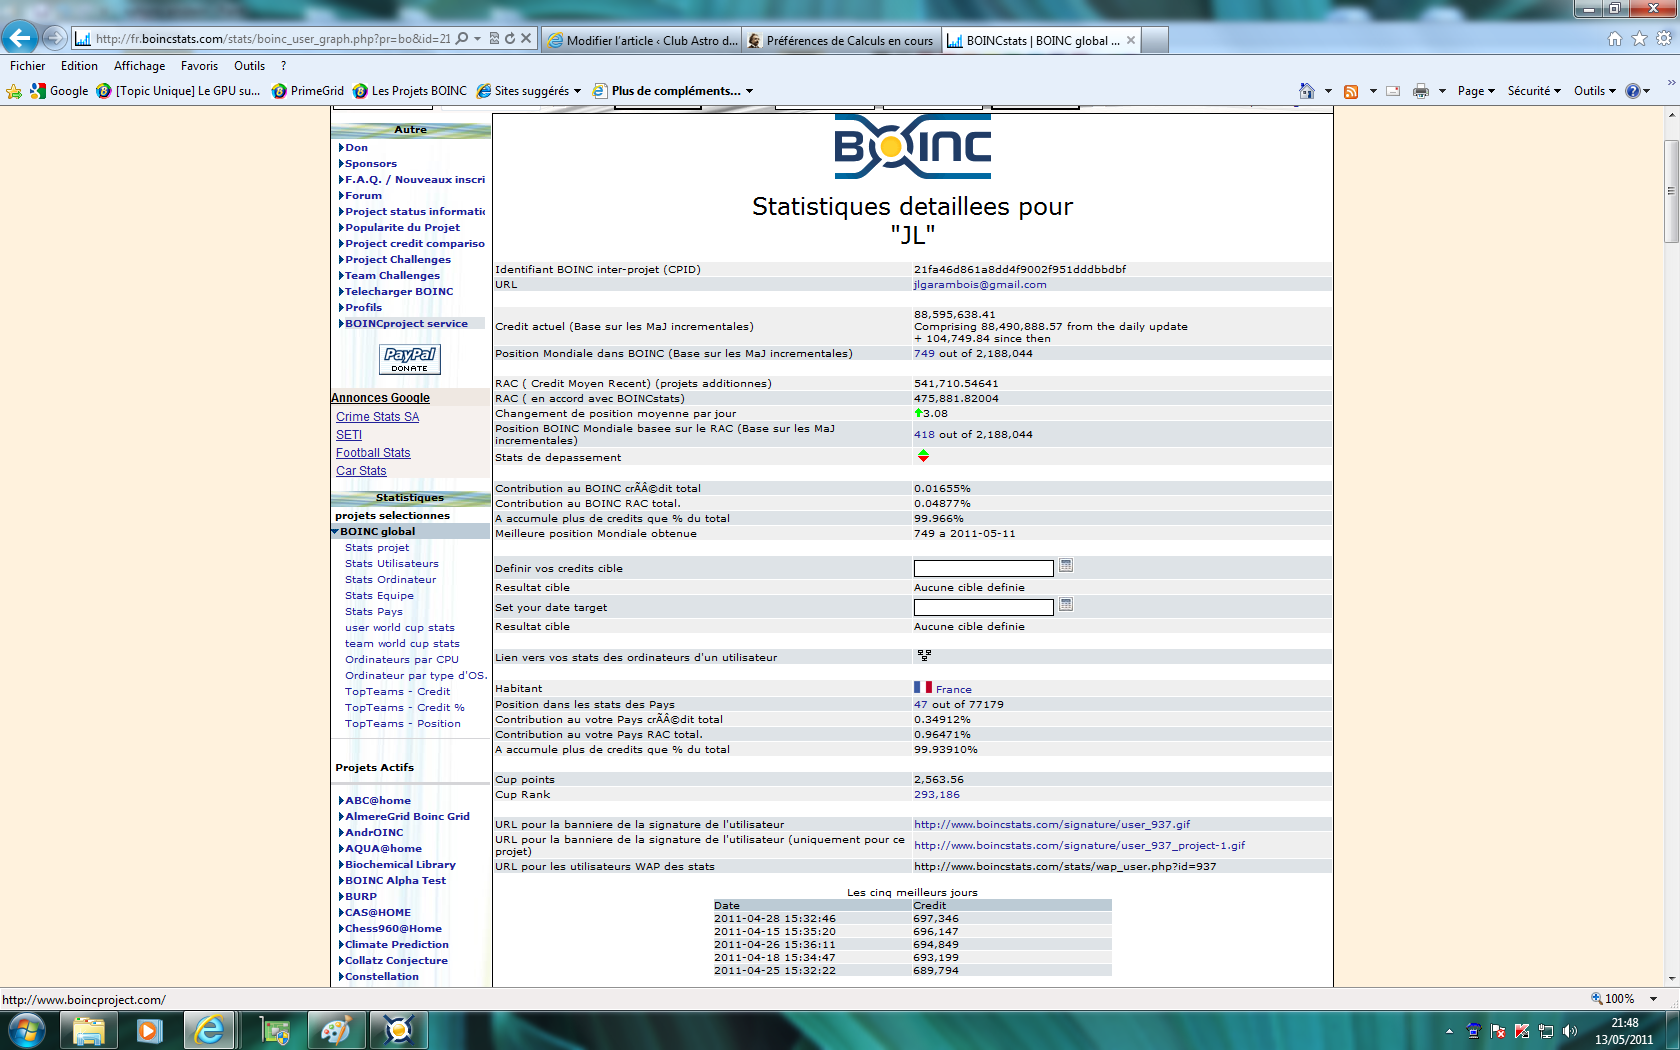1680x1050 pixels.
Task: Open the top-right Home house icon
Action: coord(1614,39)
